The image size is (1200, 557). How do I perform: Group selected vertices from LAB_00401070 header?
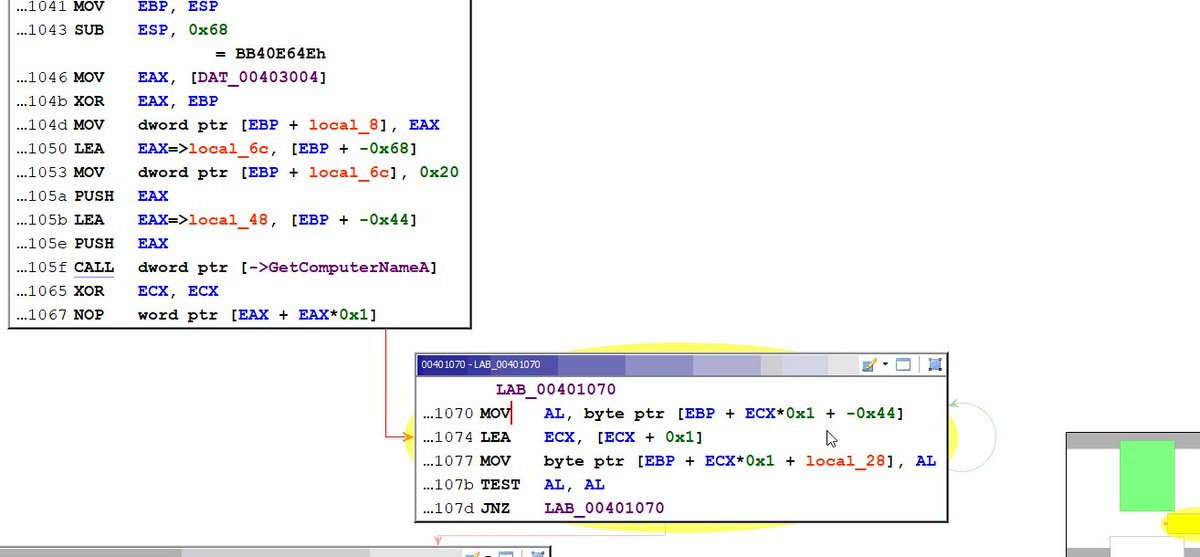[934, 365]
